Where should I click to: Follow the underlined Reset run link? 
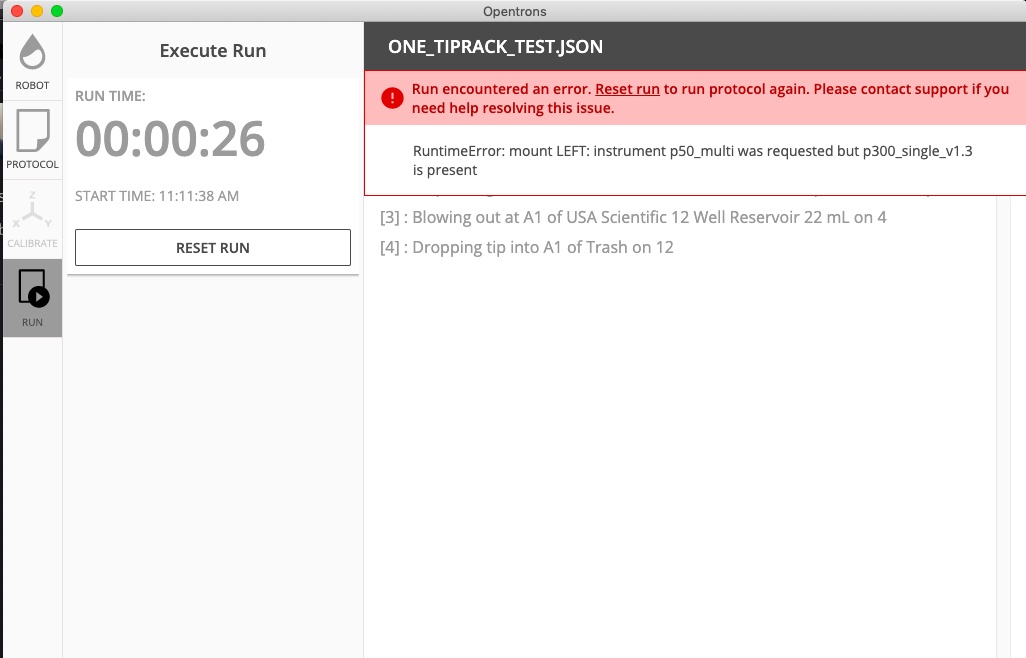627,89
